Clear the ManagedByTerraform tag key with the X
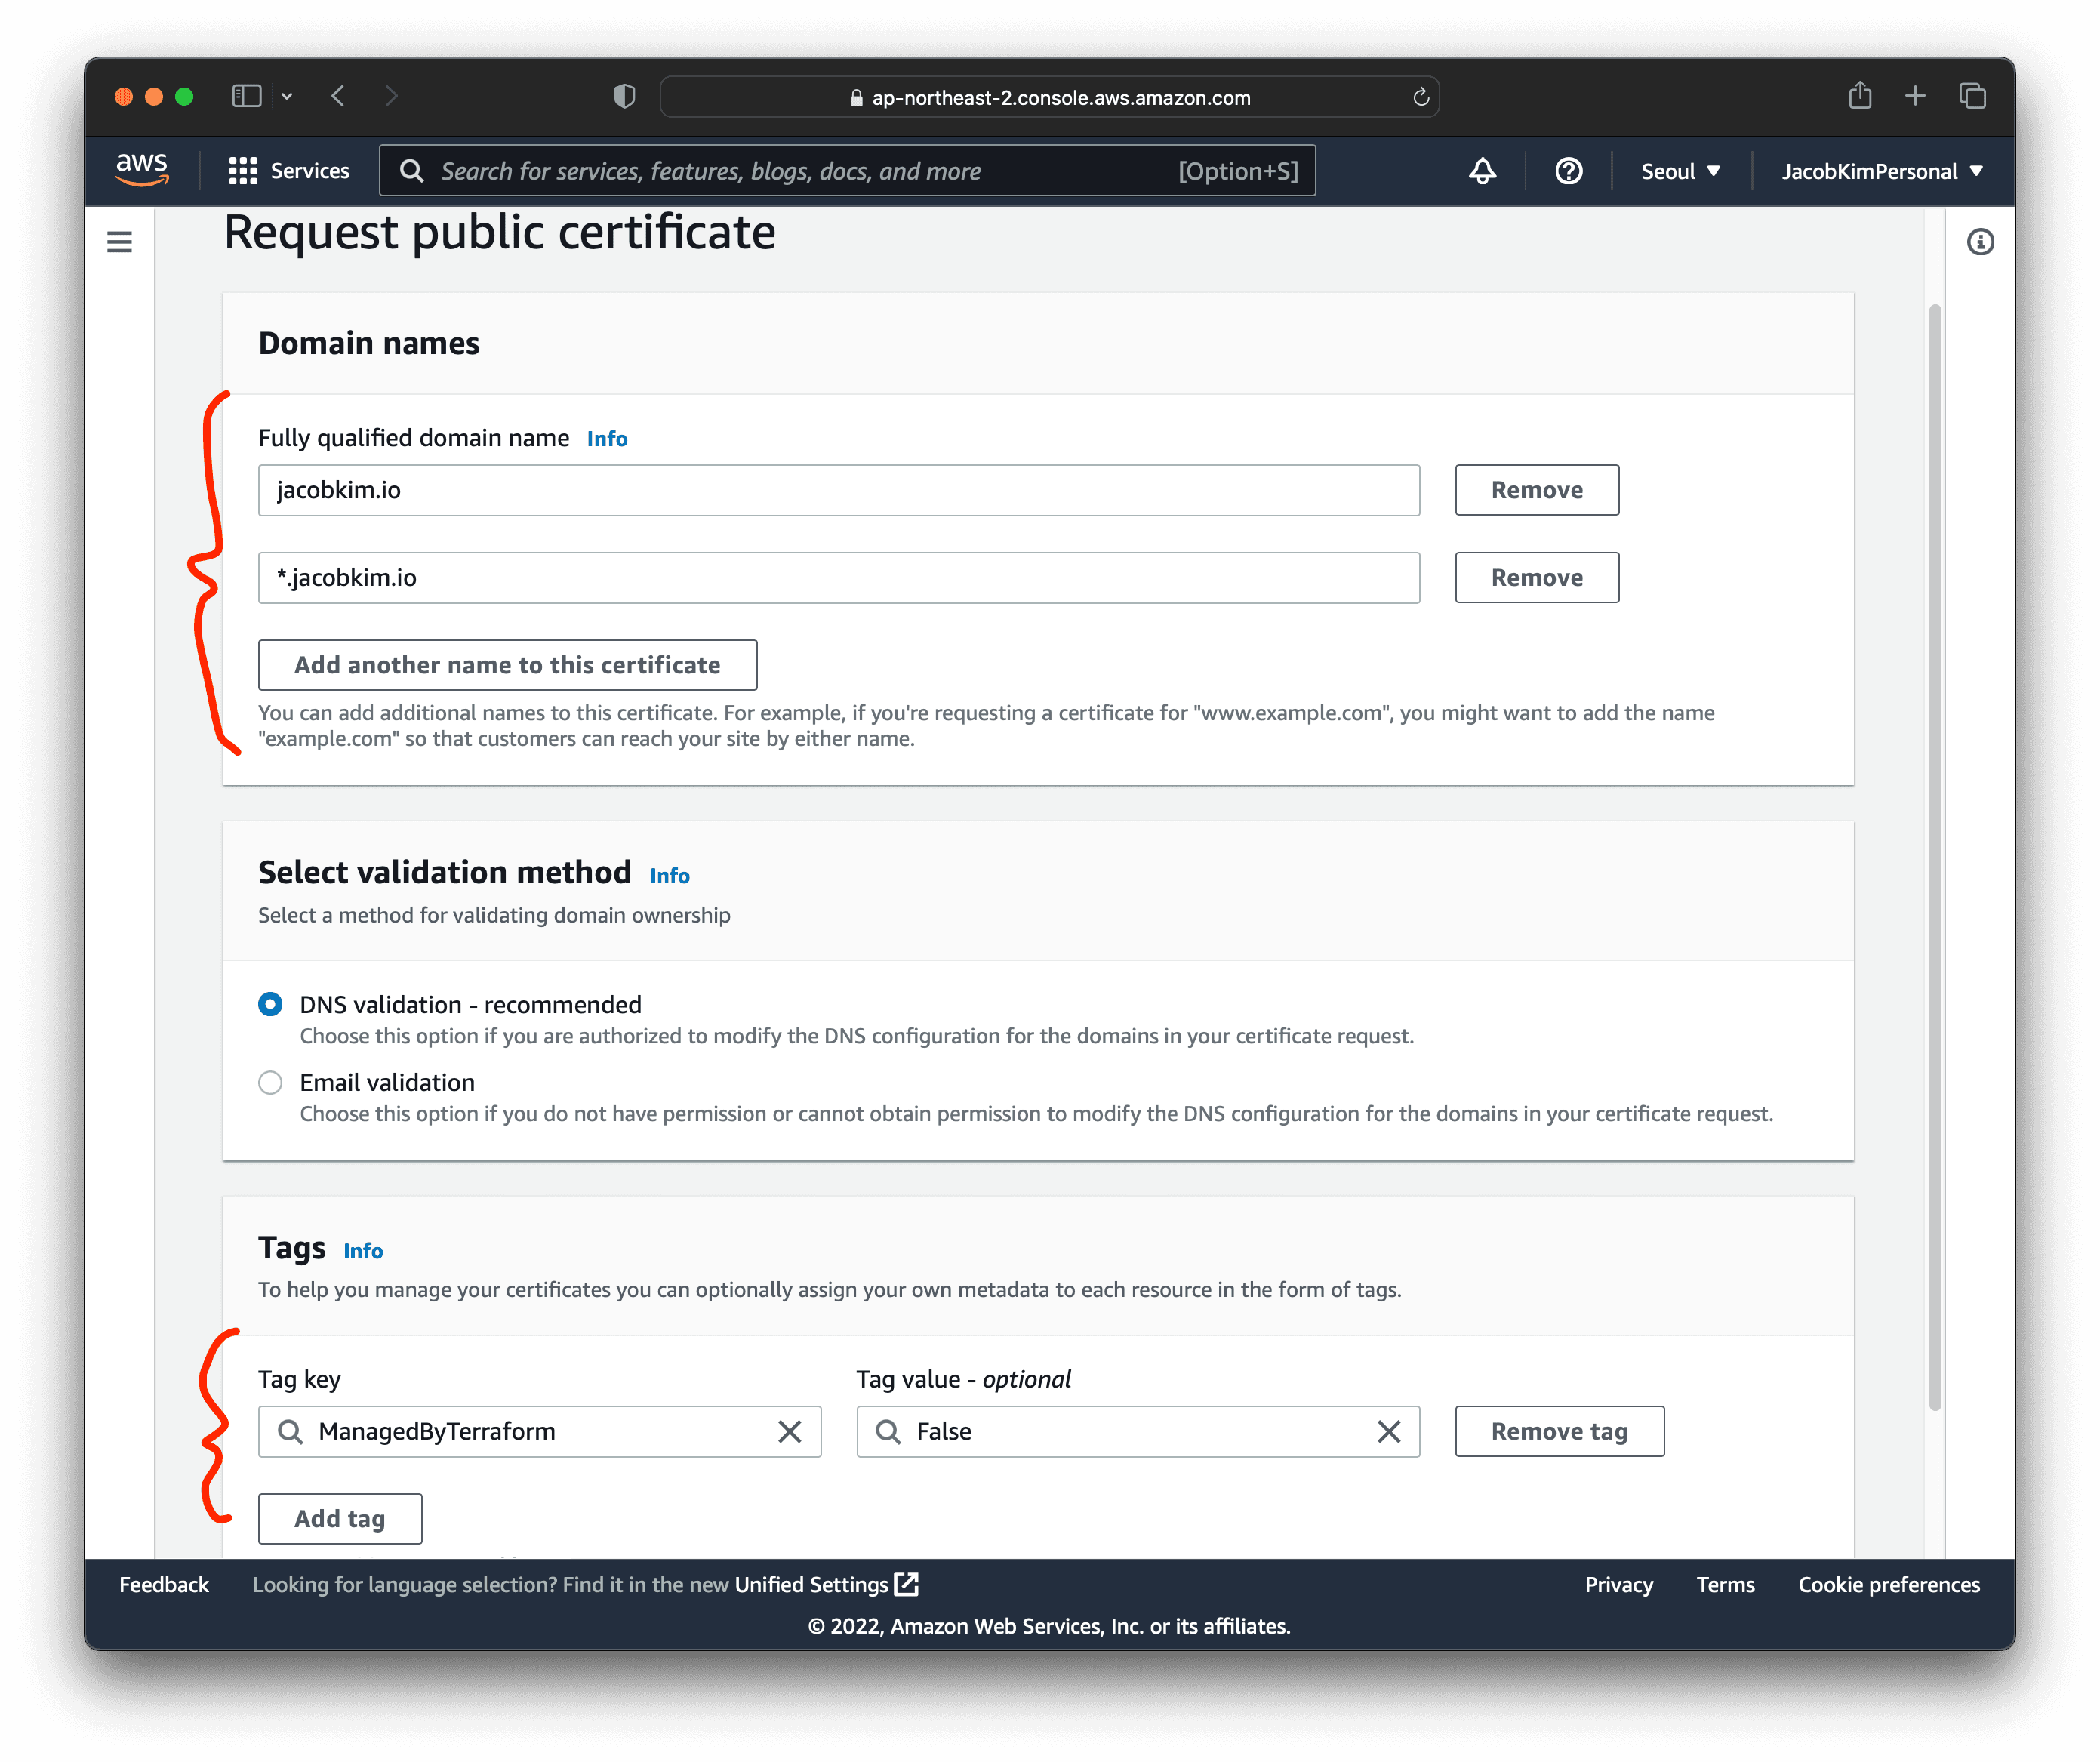Viewport: 2100px width, 1762px height. click(x=789, y=1431)
